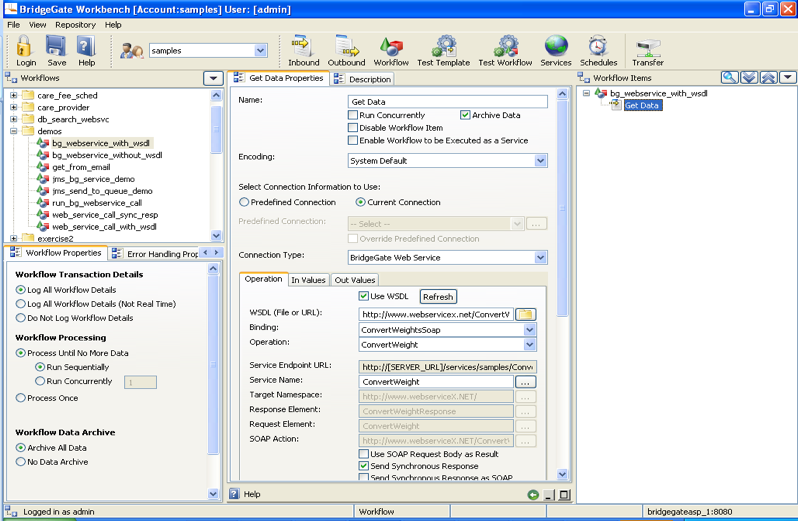Open Services globe icon
The width and height of the screenshot is (798, 521).
pyautogui.click(x=556, y=46)
